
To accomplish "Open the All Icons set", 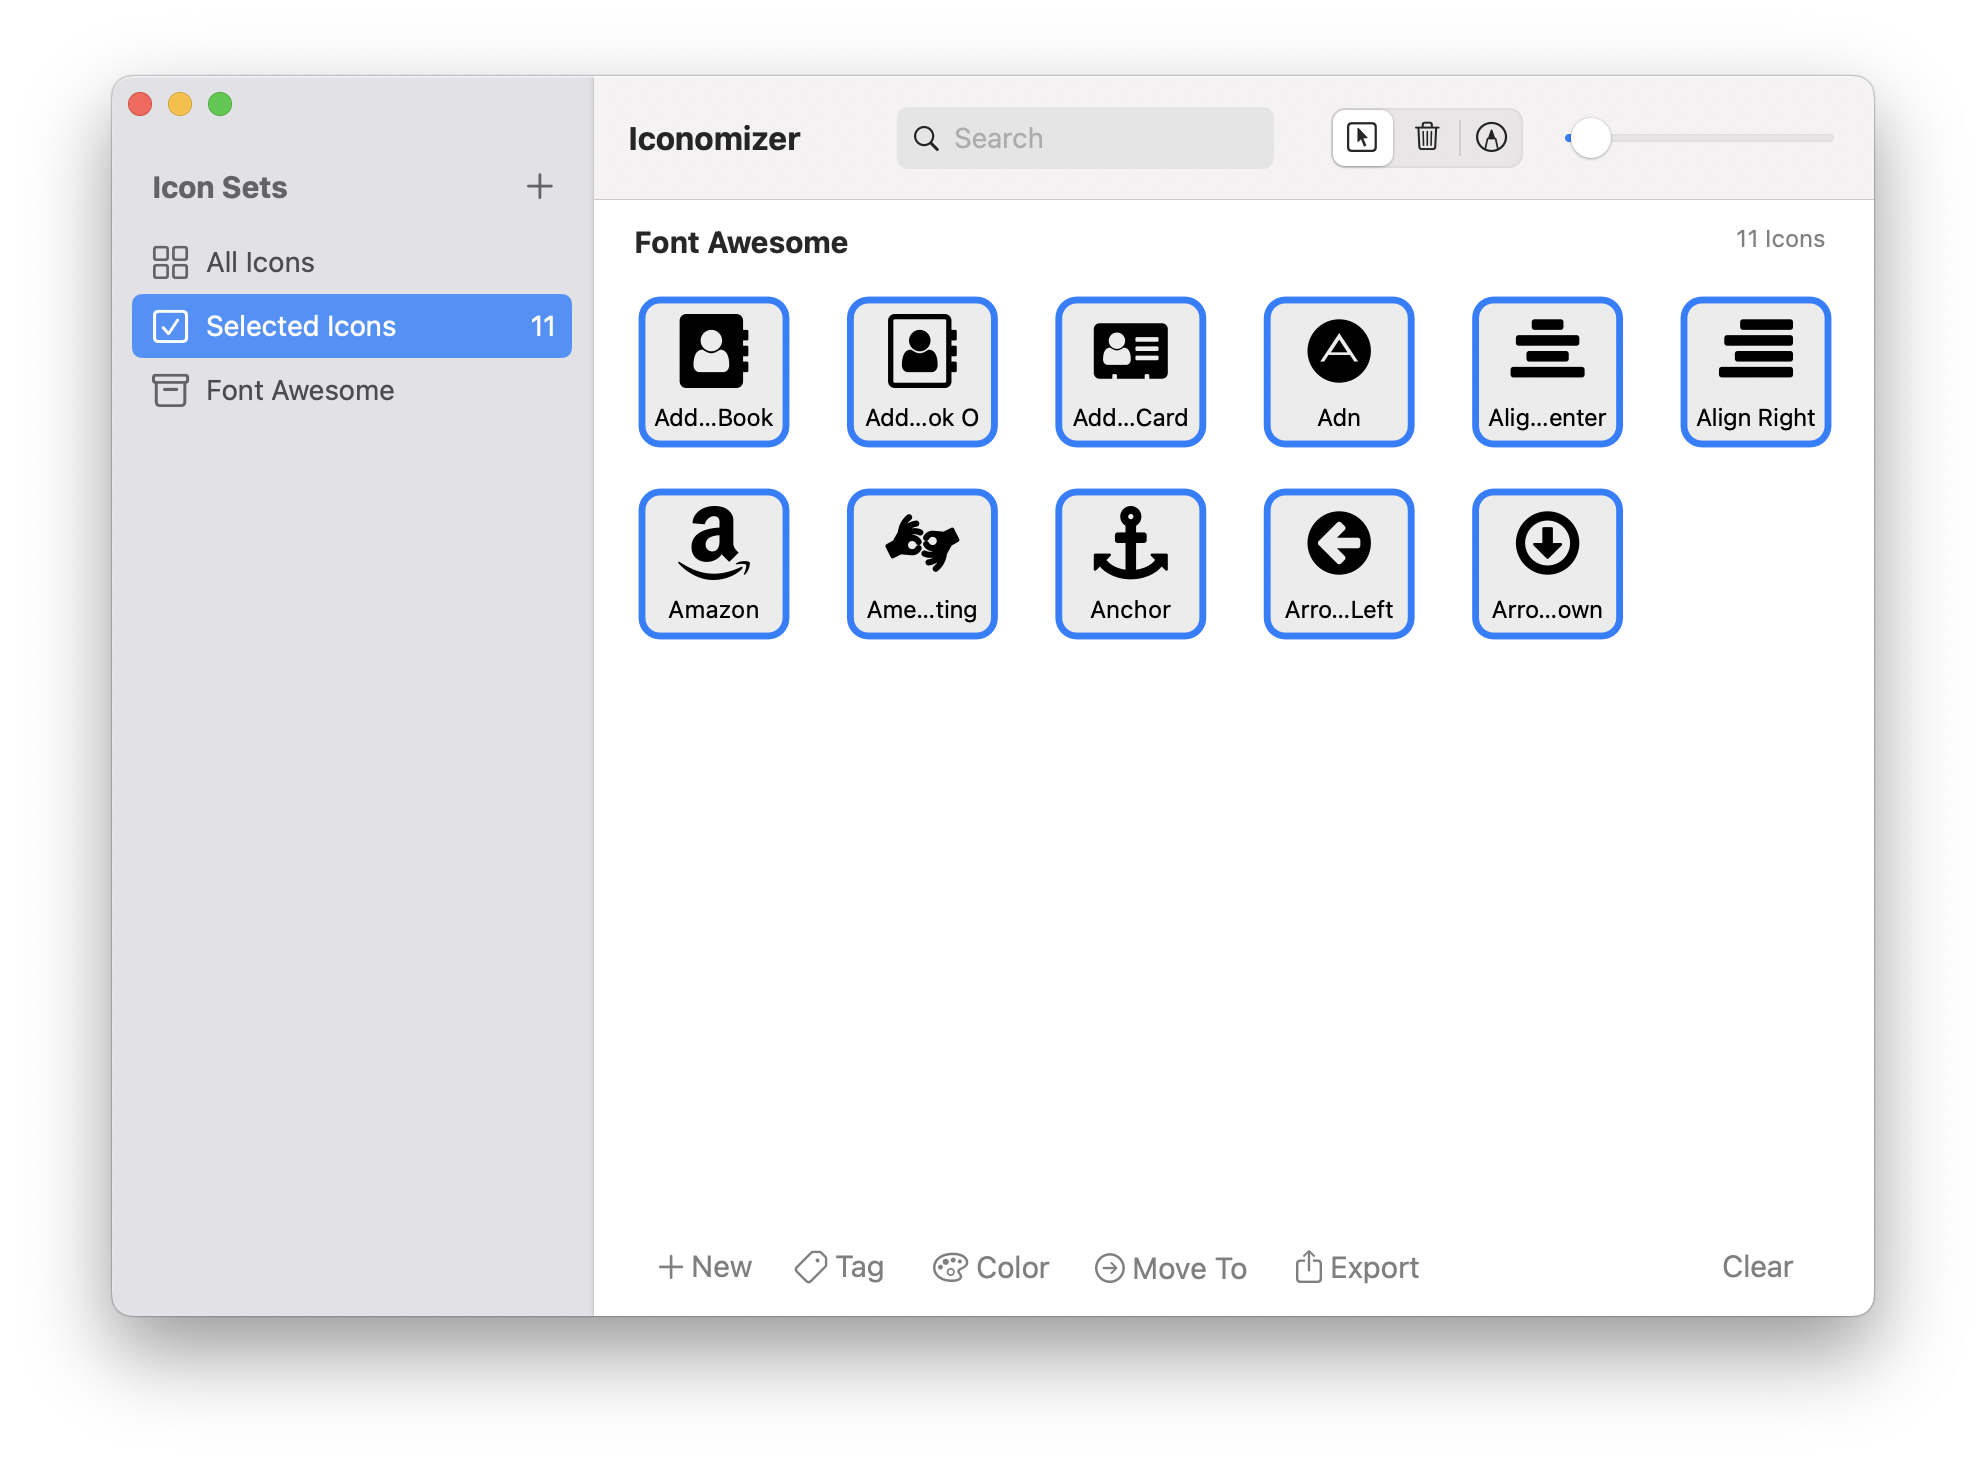I will coord(260,262).
